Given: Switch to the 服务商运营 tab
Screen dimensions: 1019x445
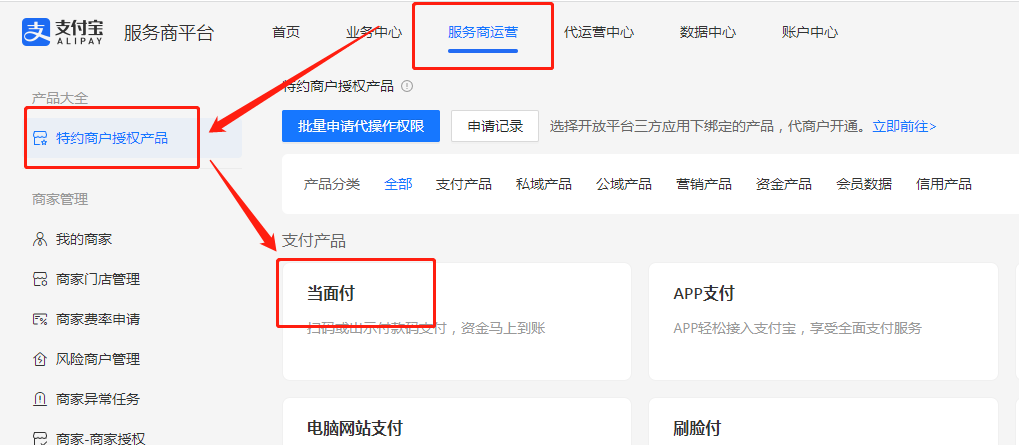Looking at the screenshot, I should point(483,32).
